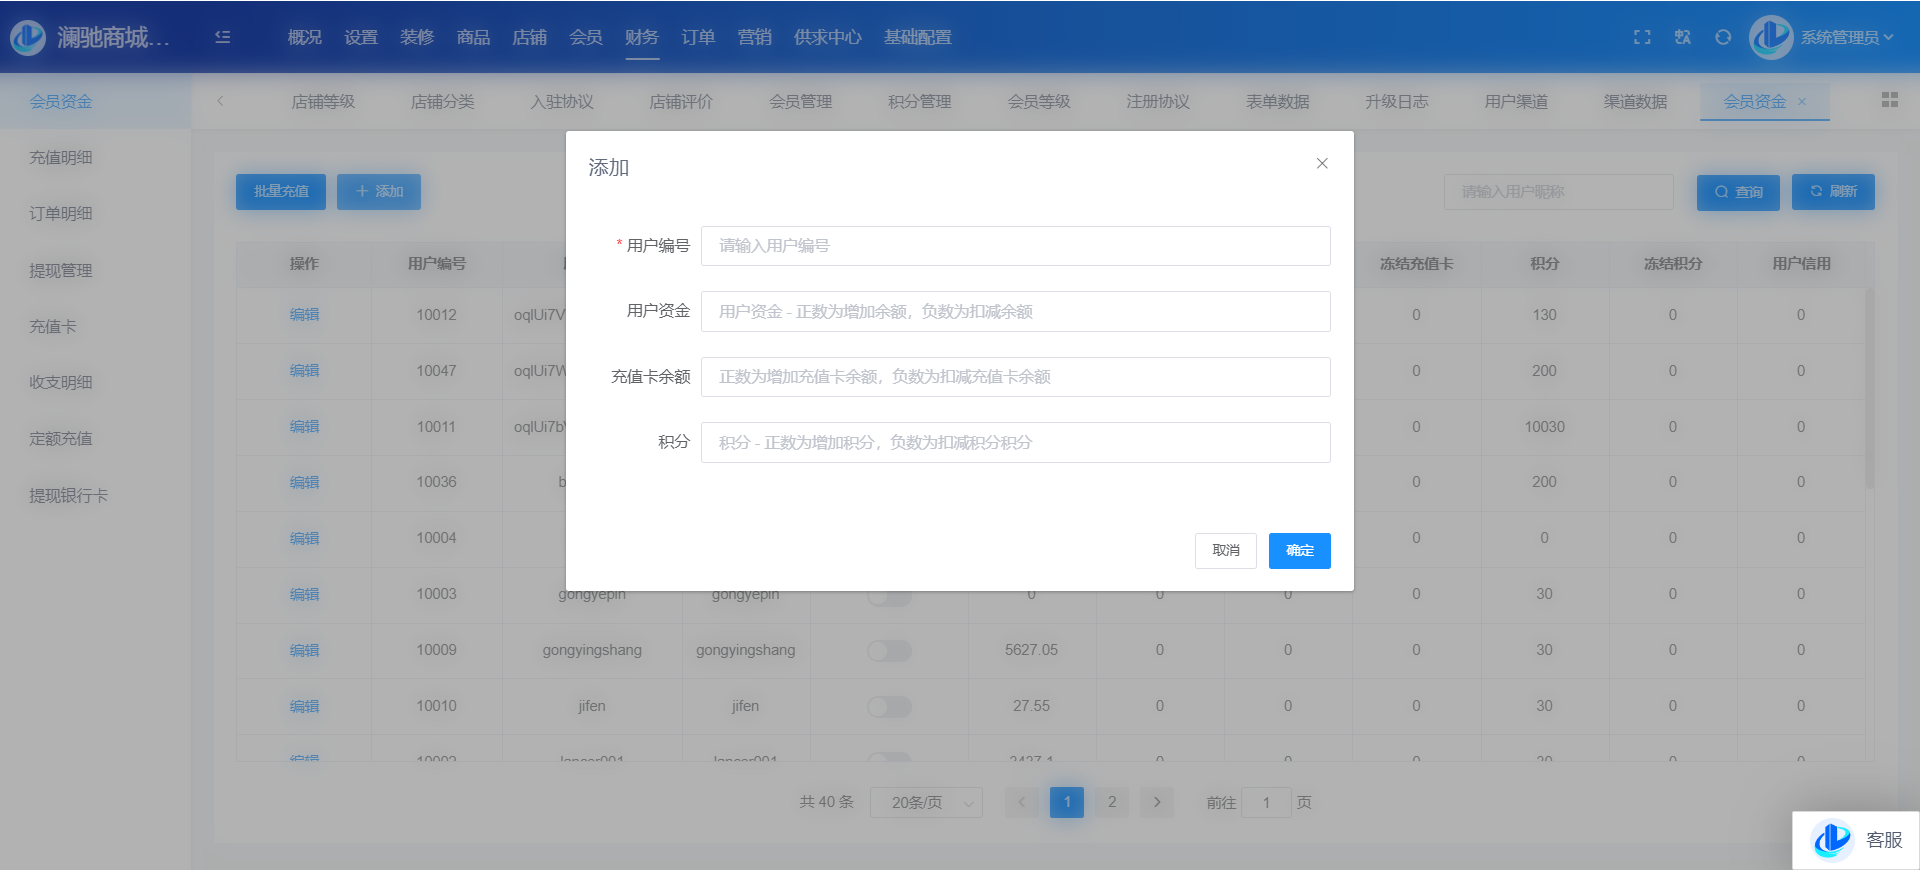Click the 取消 cancel button

tap(1225, 551)
